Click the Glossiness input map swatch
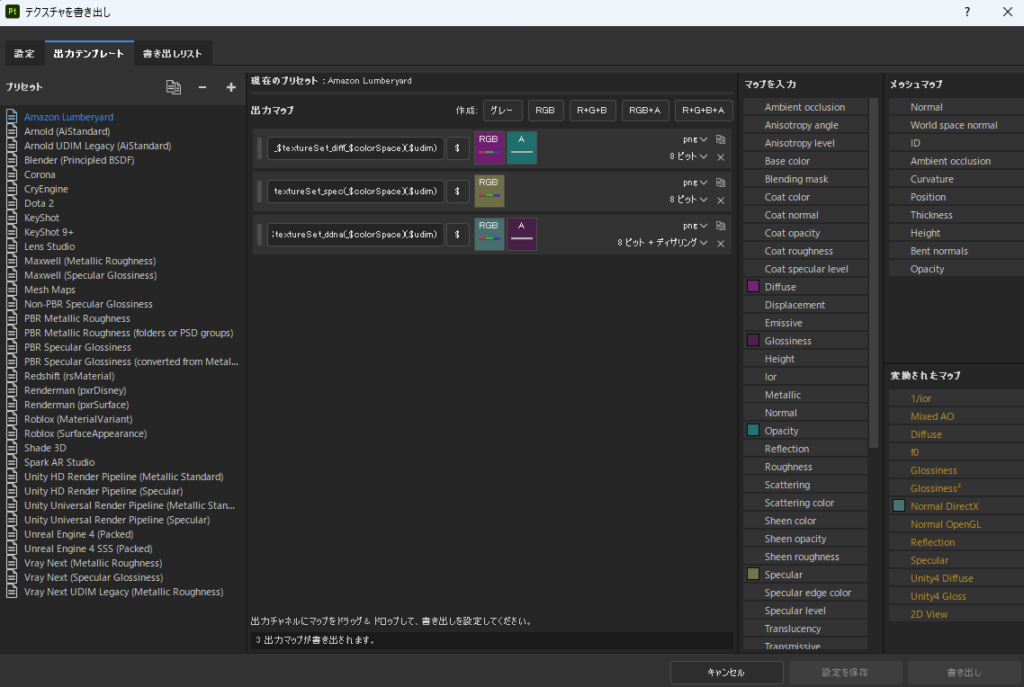Image resolution: width=1024 pixels, height=687 pixels. tap(753, 341)
